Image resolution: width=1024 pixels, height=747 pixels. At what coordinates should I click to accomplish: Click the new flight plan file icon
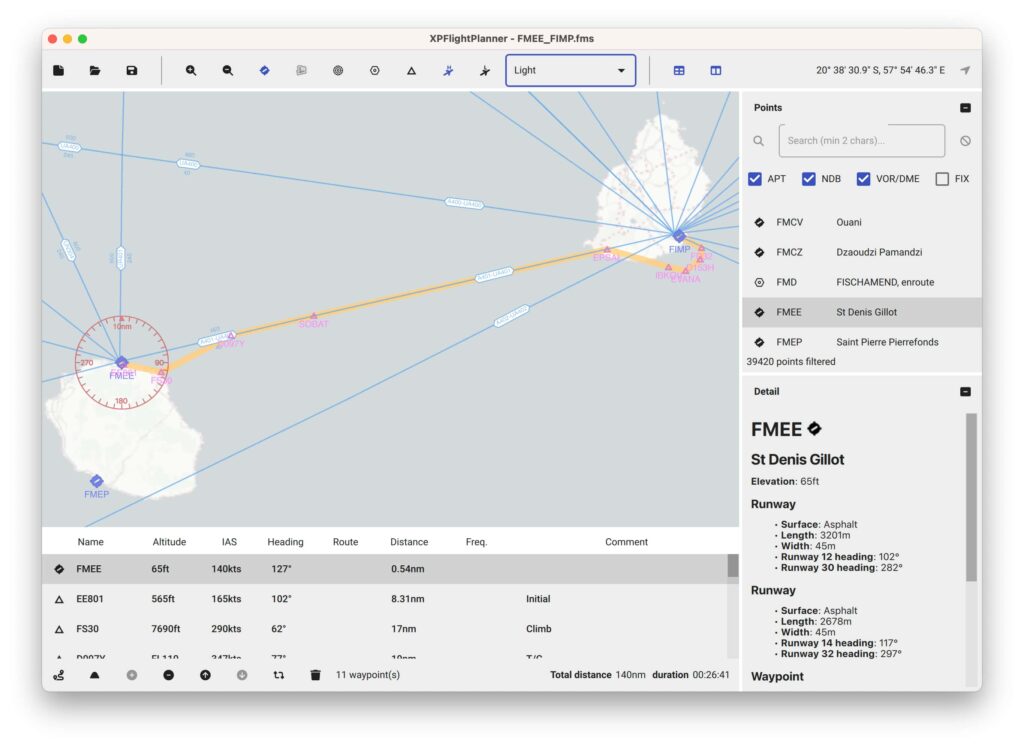point(59,71)
